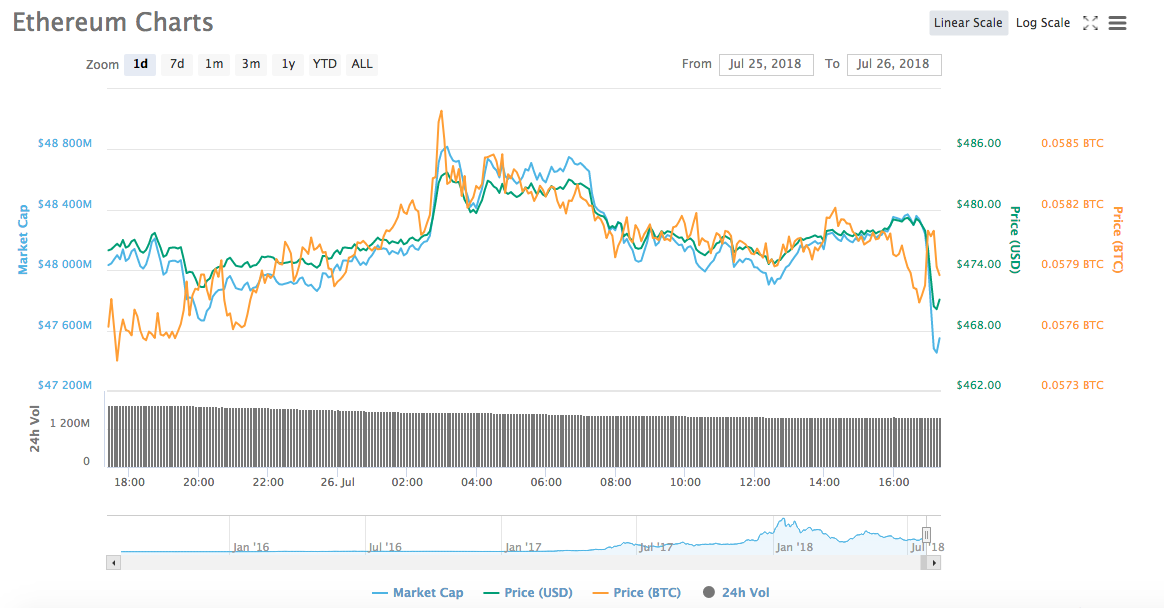The image size is (1164, 608).
Task: Click the From date field Jul 25, 2018
Action: 766,65
